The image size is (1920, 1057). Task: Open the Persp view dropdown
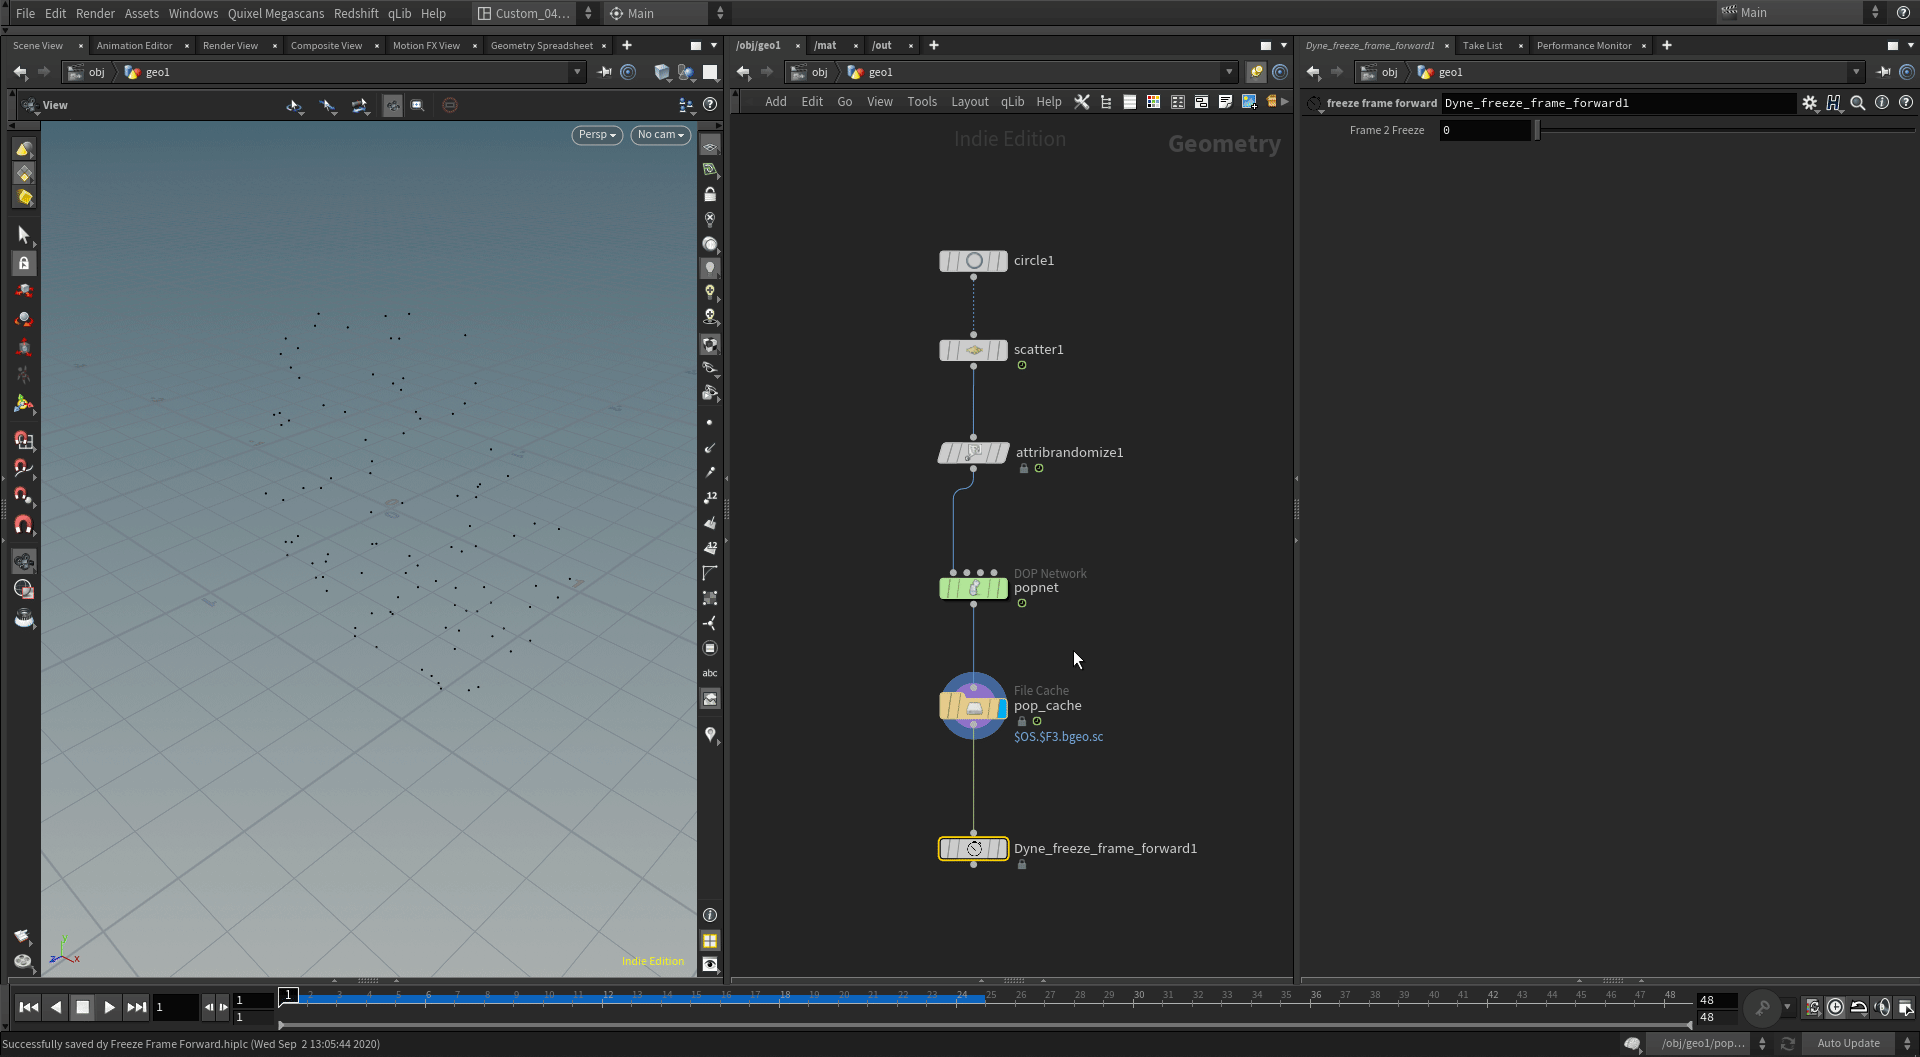coord(597,135)
